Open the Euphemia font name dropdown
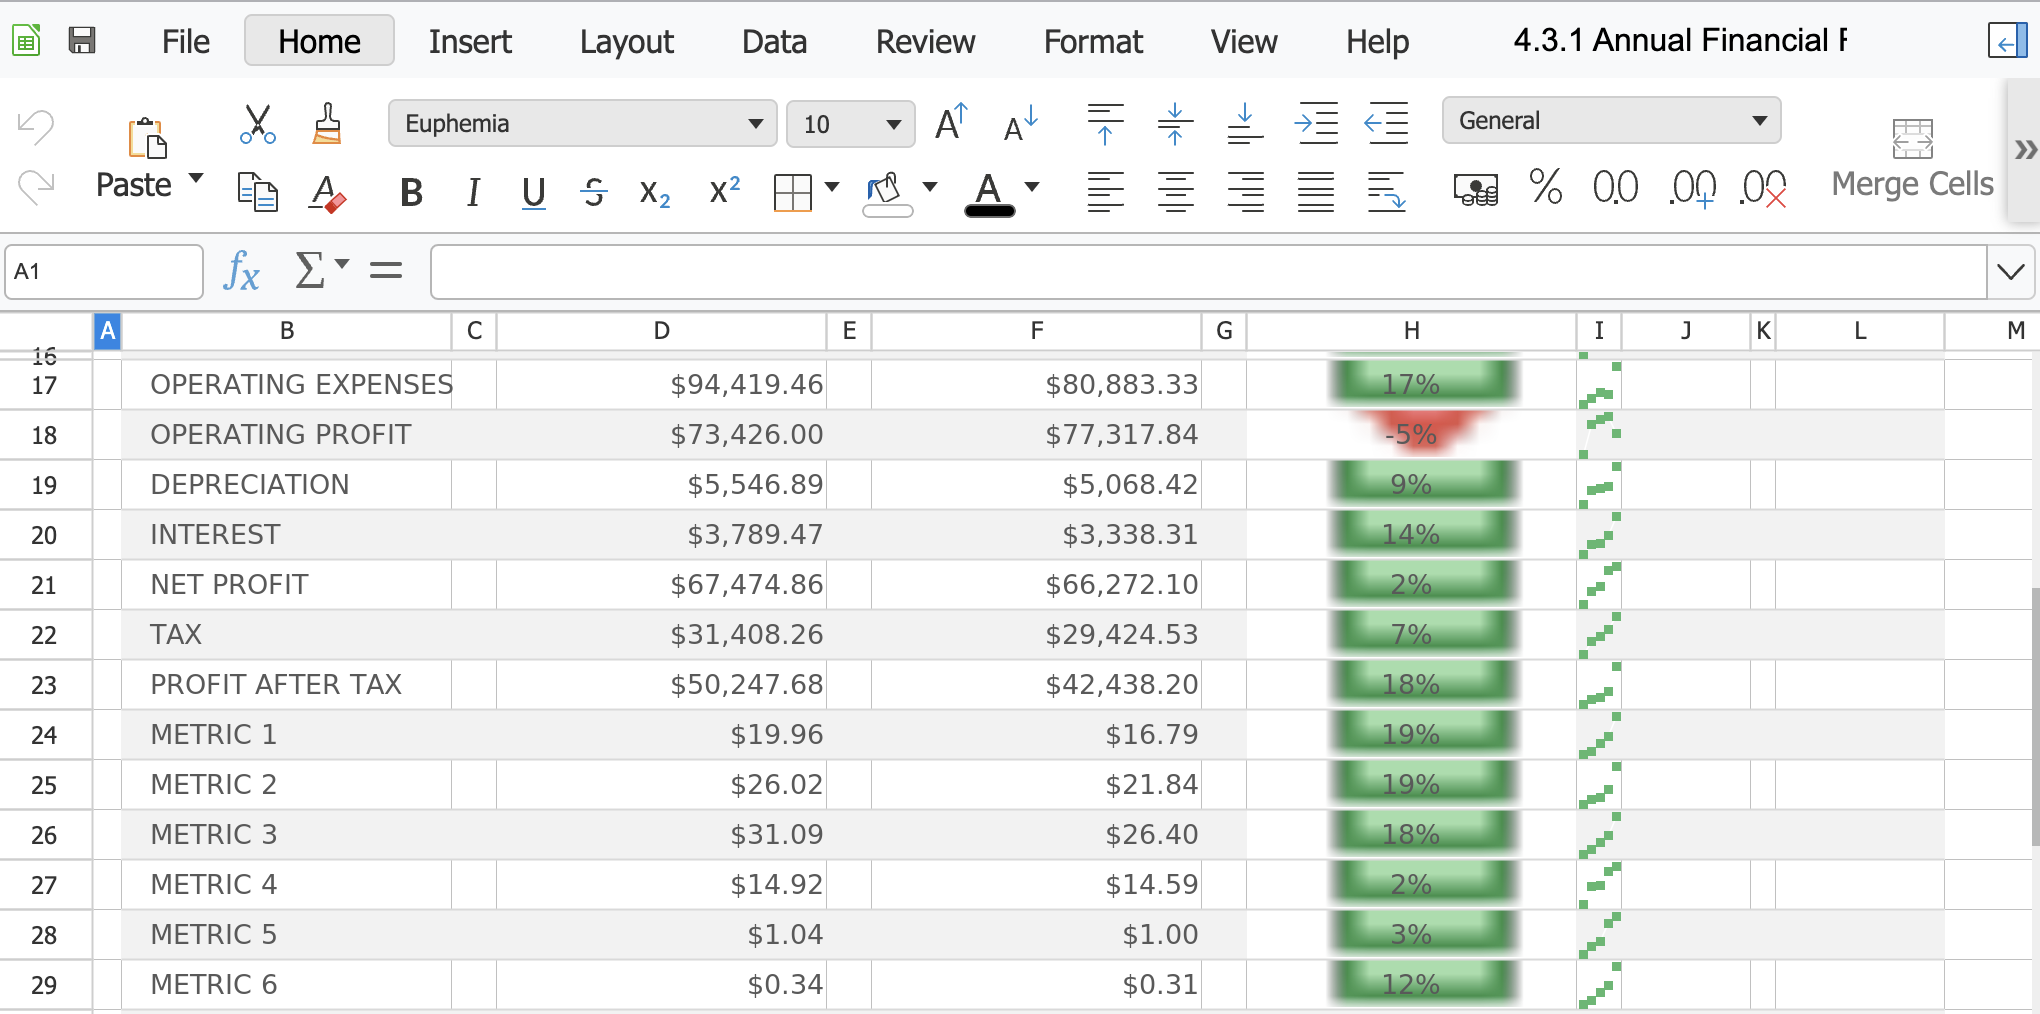 (755, 124)
